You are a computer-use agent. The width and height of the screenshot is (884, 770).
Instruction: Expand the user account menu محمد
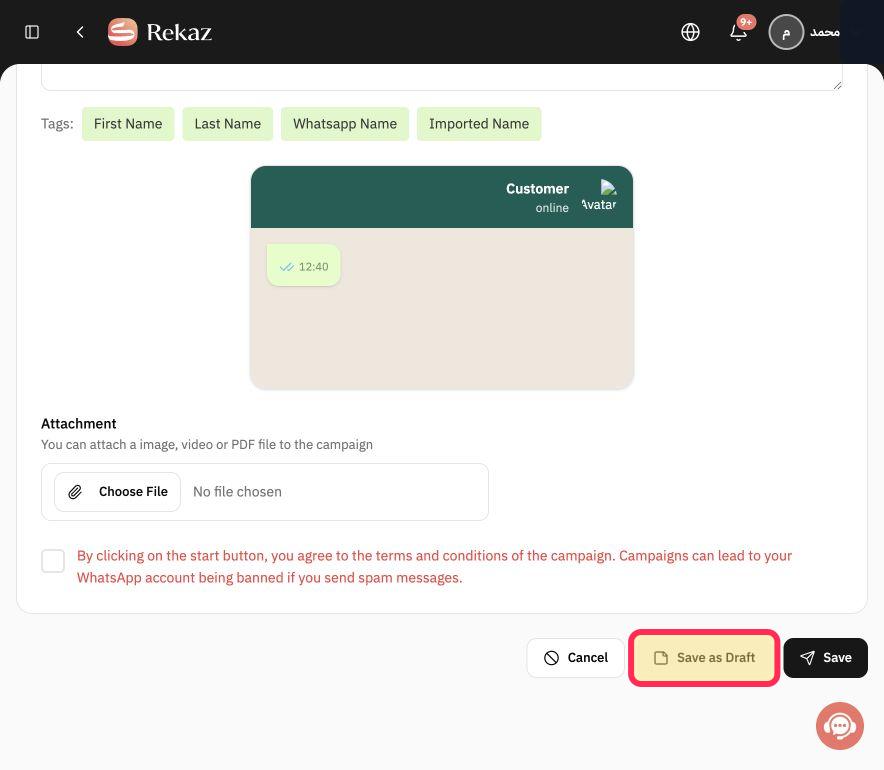point(825,33)
